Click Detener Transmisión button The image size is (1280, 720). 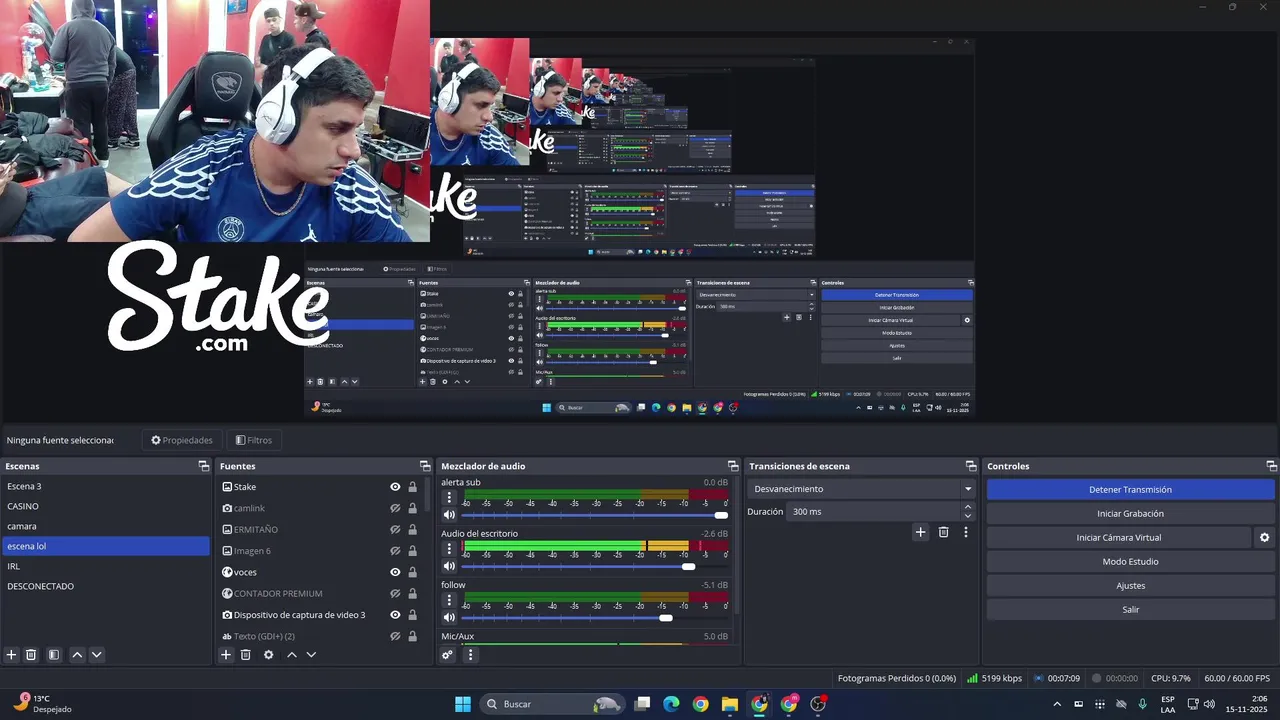tap(1130, 490)
